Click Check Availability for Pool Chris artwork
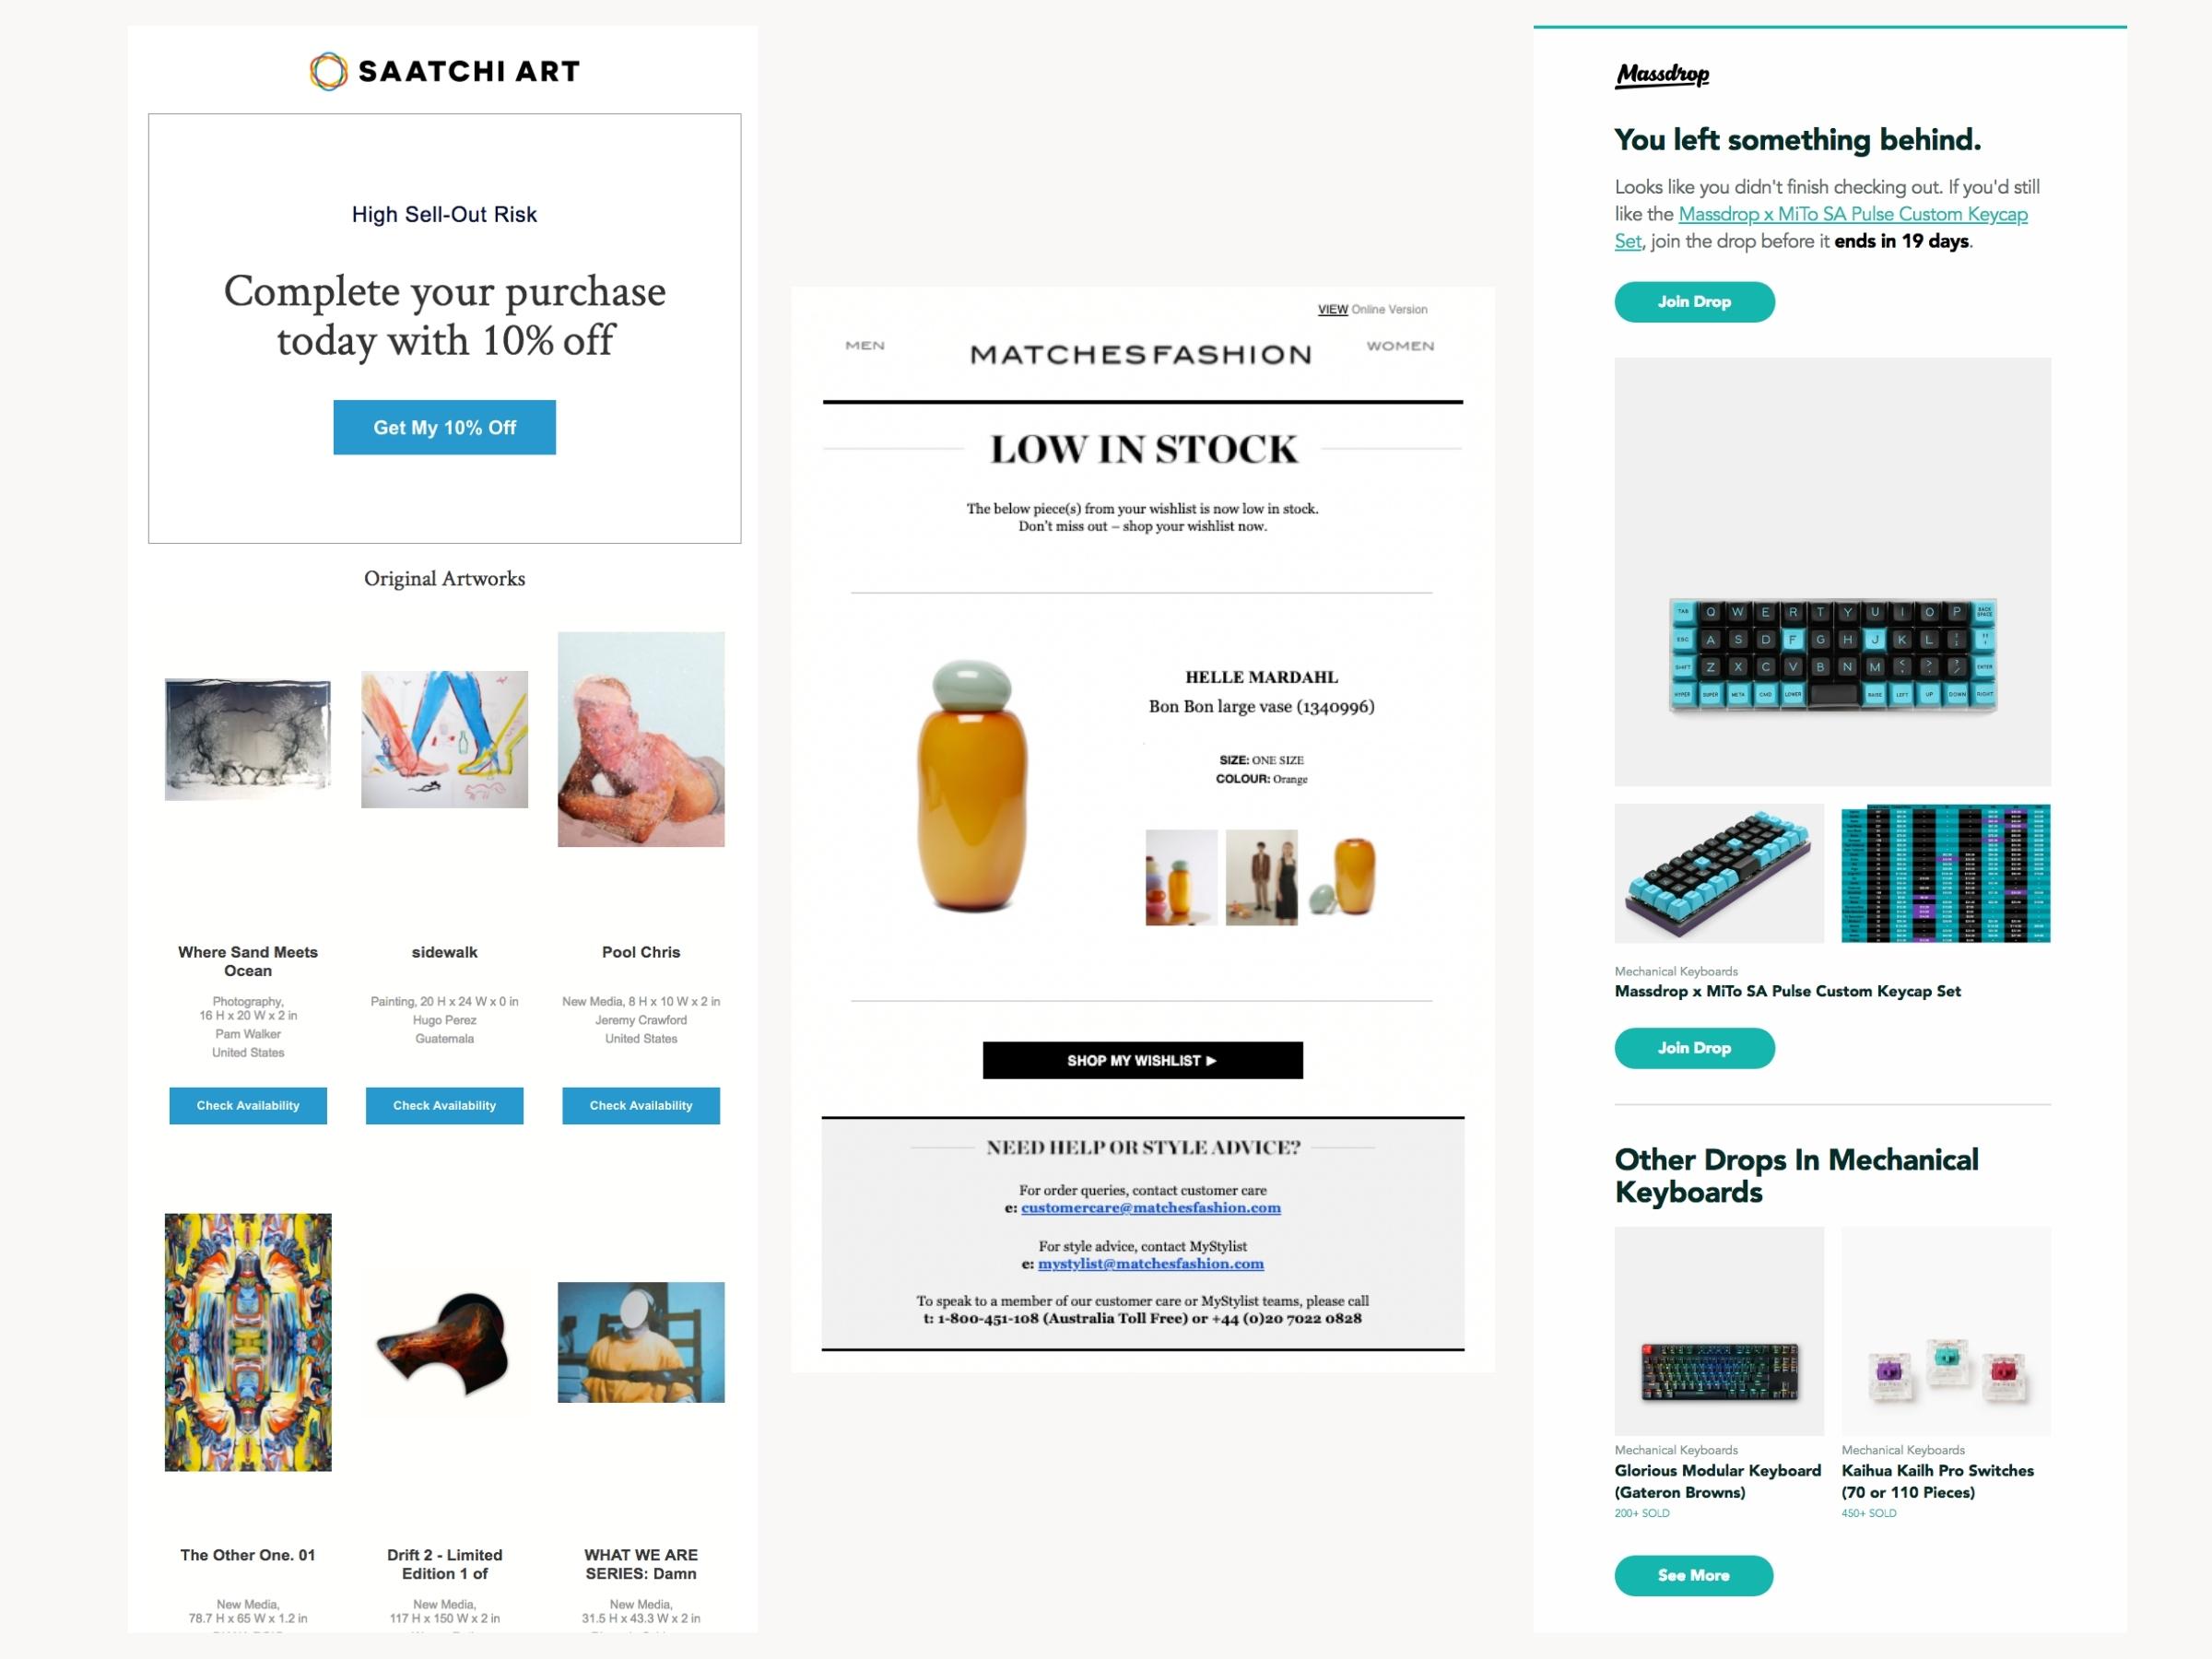The image size is (2212, 1659). point(640,1105)
